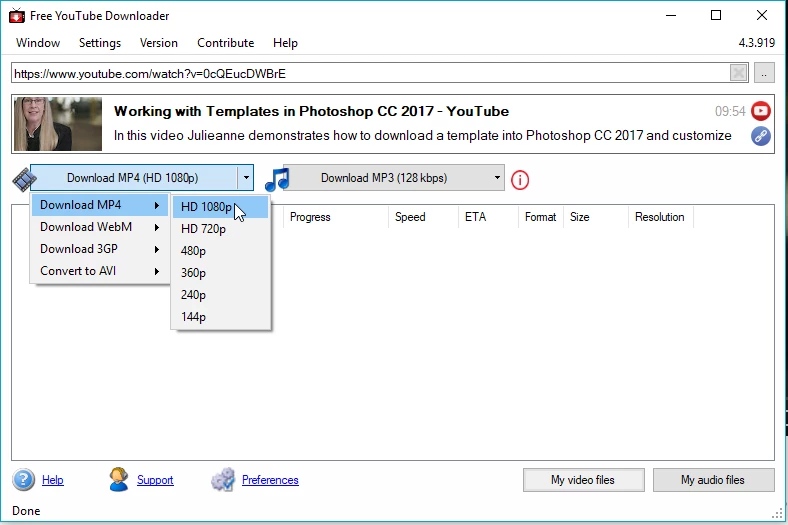This screenshot has width=788, height=525.
Task: Click the blue question mark Help icon
Action: pos(24,480)
